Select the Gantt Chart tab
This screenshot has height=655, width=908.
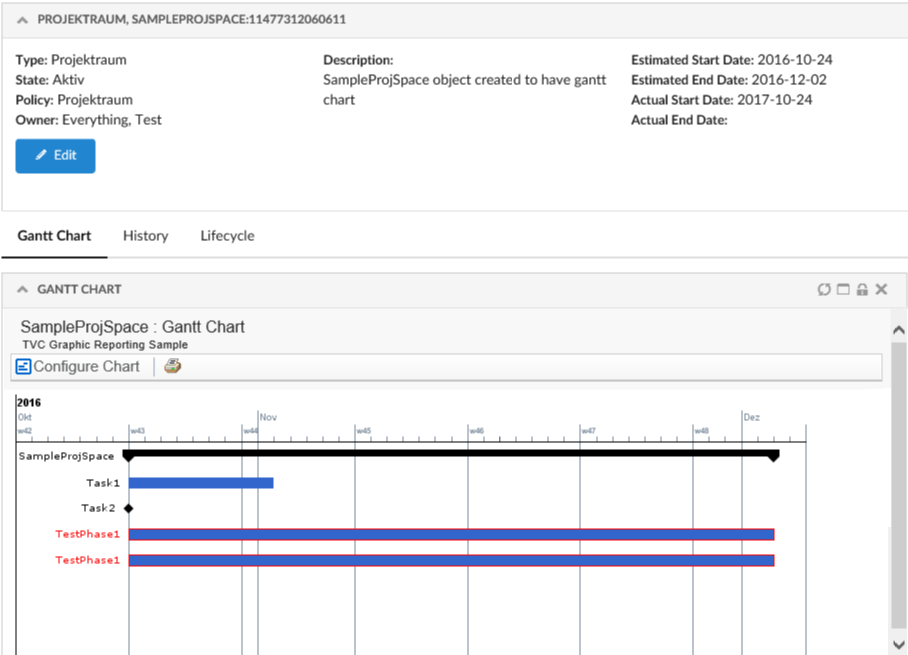[54, 236]
